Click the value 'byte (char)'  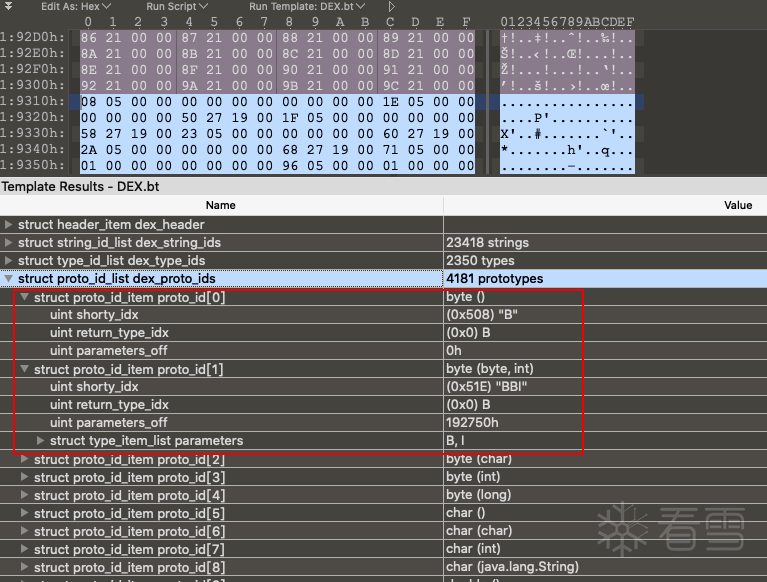[479, 459]
